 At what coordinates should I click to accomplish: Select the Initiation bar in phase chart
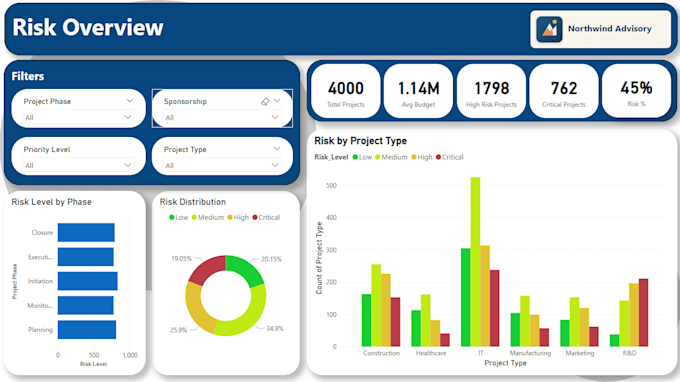[88, 281]
